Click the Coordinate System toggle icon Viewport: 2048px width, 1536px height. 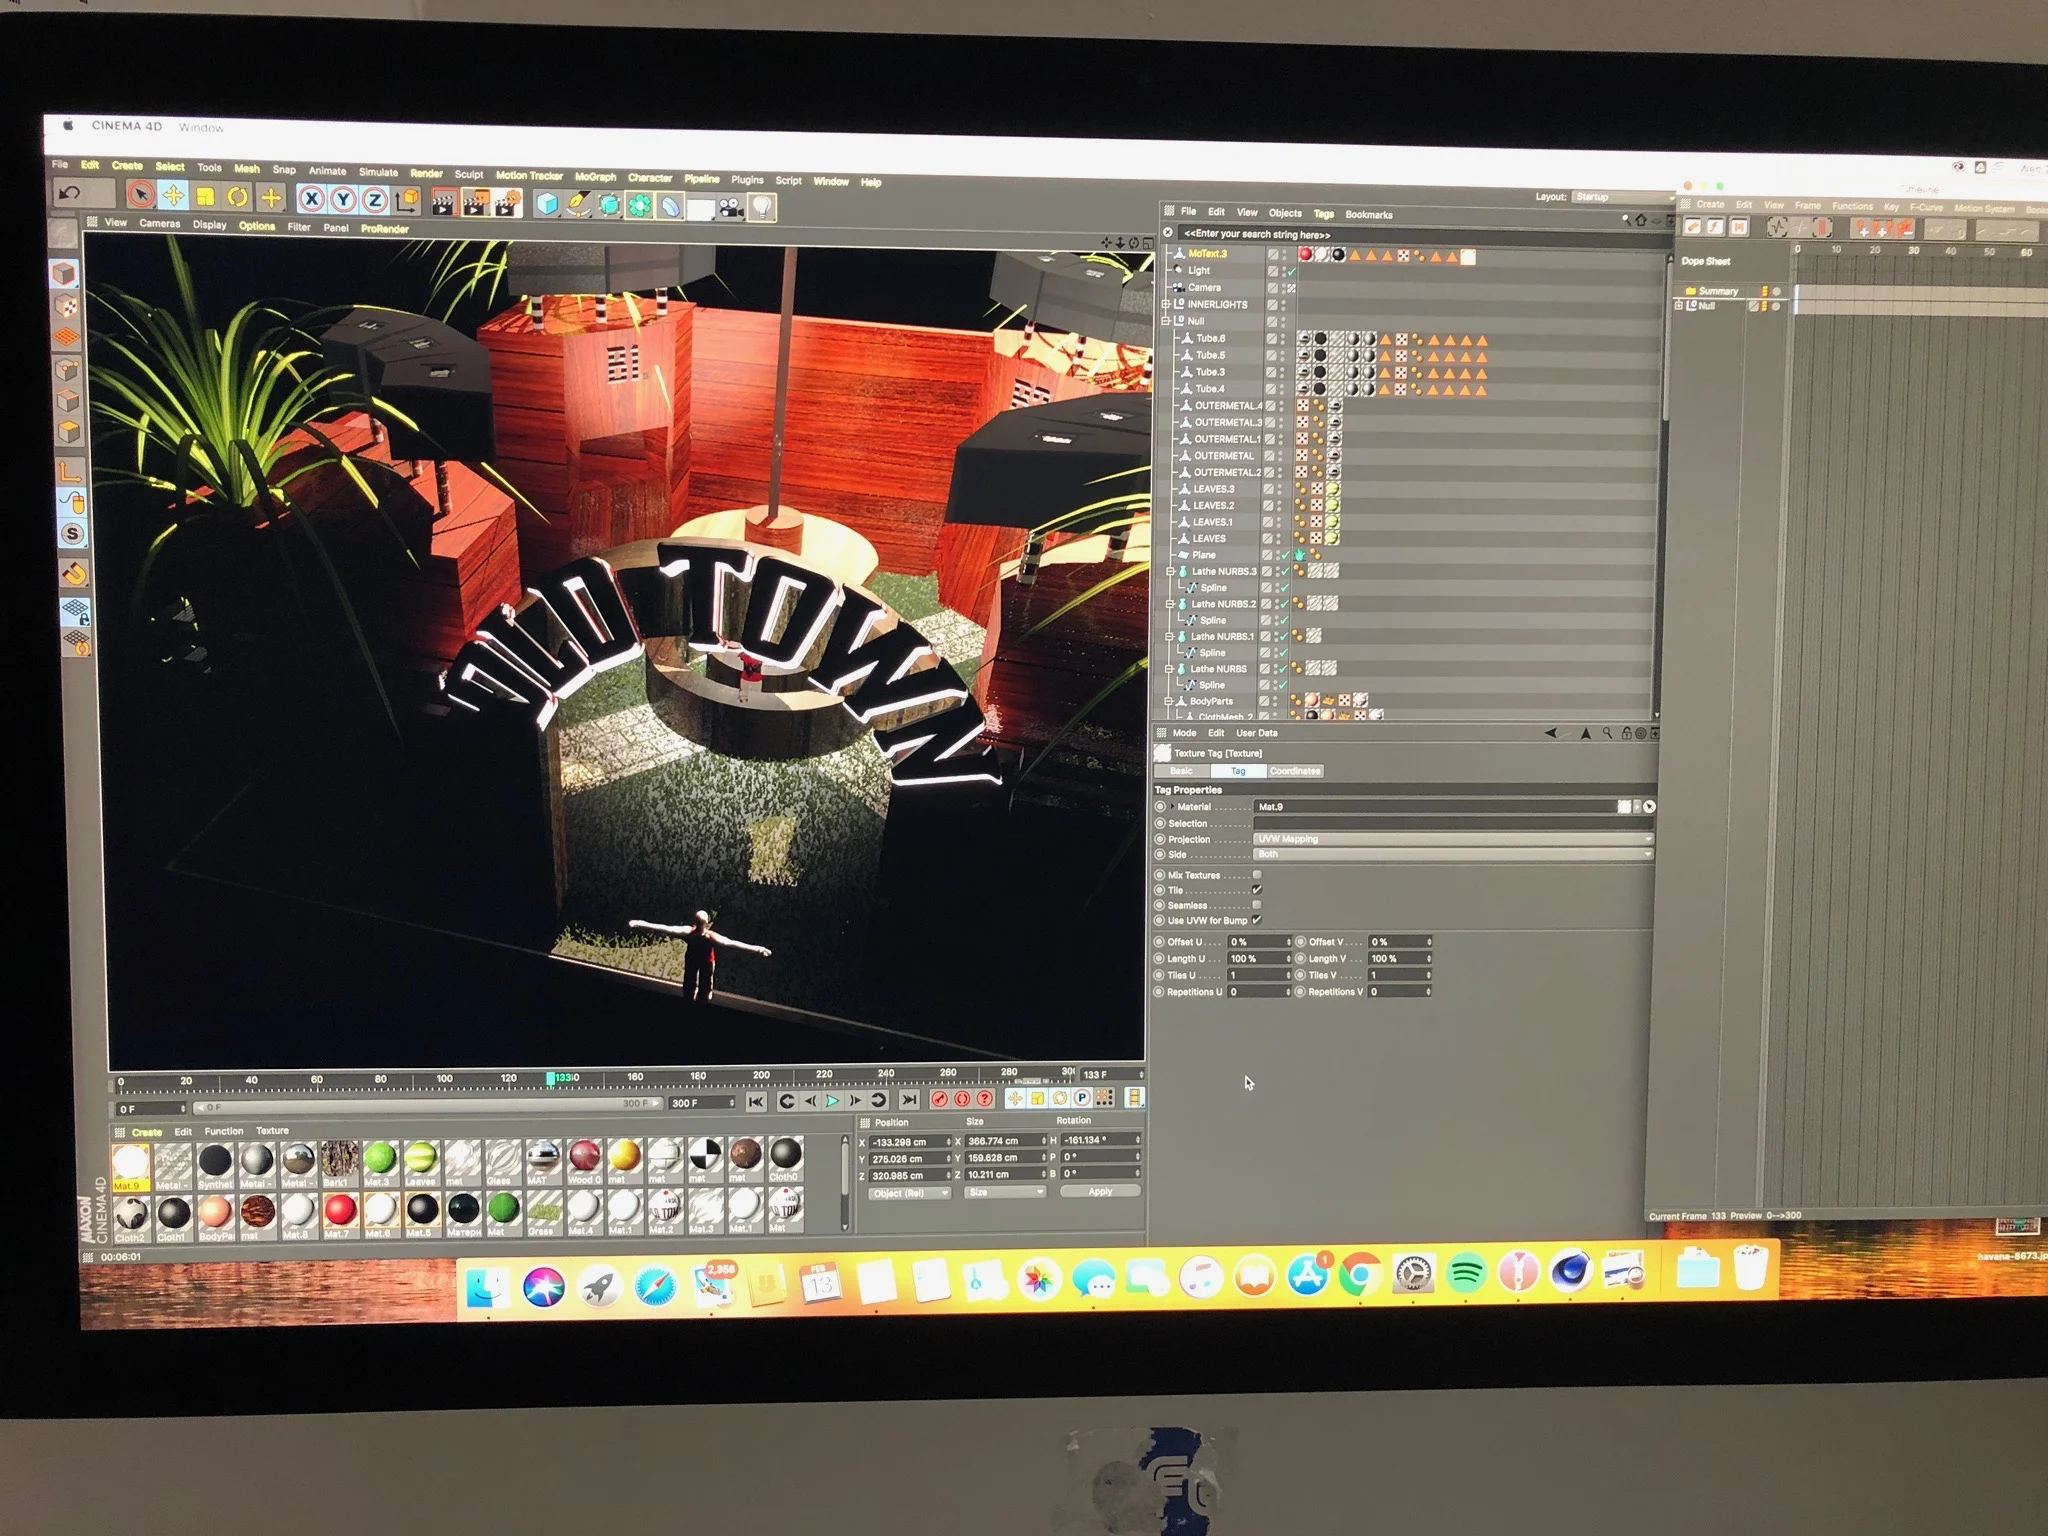click(407, 201)
